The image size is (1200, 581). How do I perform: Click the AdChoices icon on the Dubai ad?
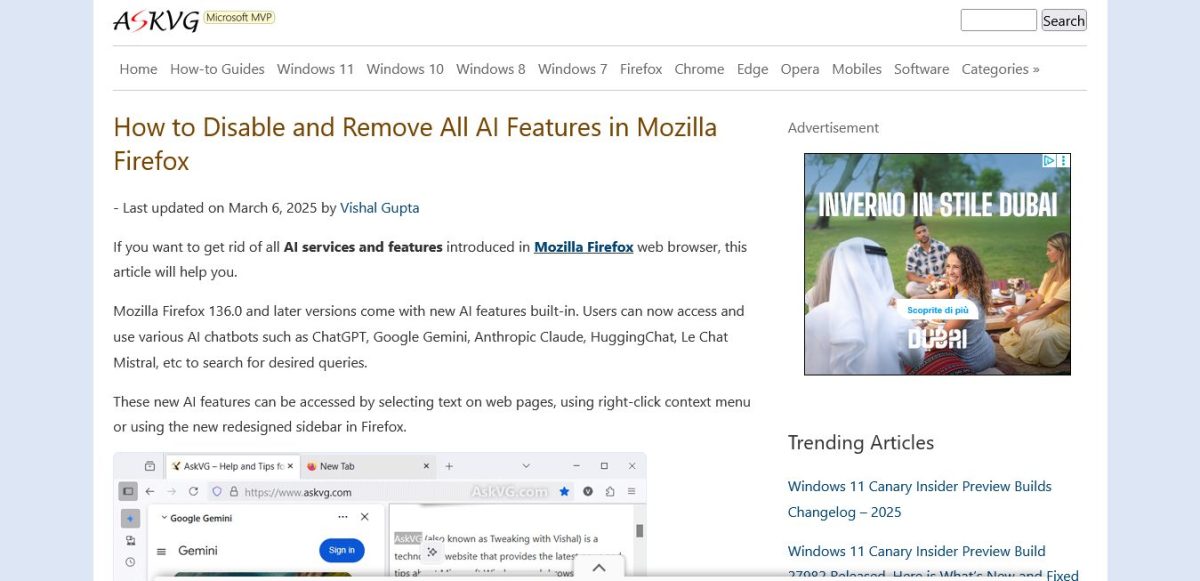[1049, 161]
